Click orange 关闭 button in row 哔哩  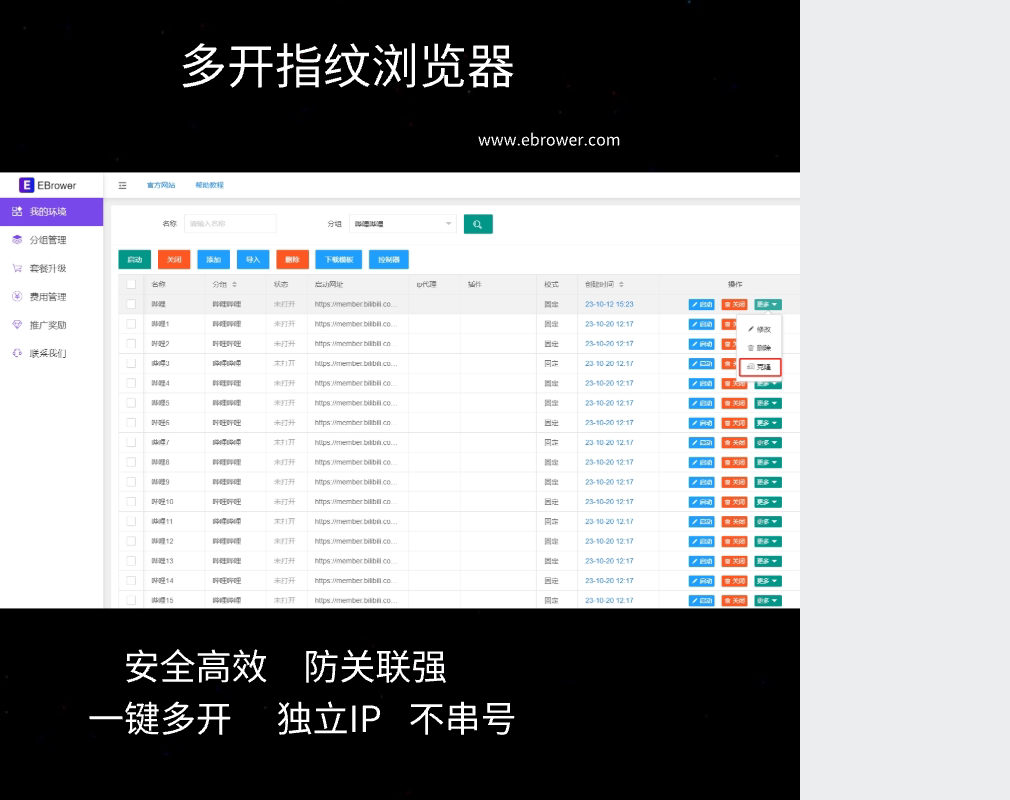(734, 305)
